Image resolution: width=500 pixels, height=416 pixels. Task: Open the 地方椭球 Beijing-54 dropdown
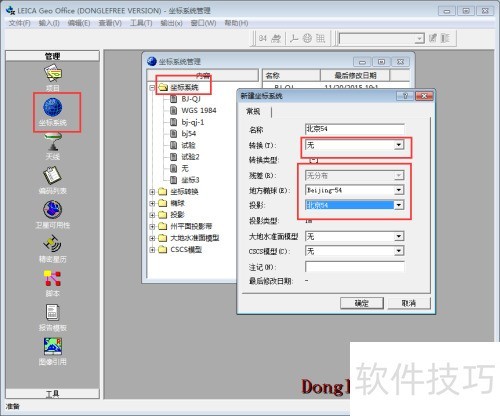399,190
